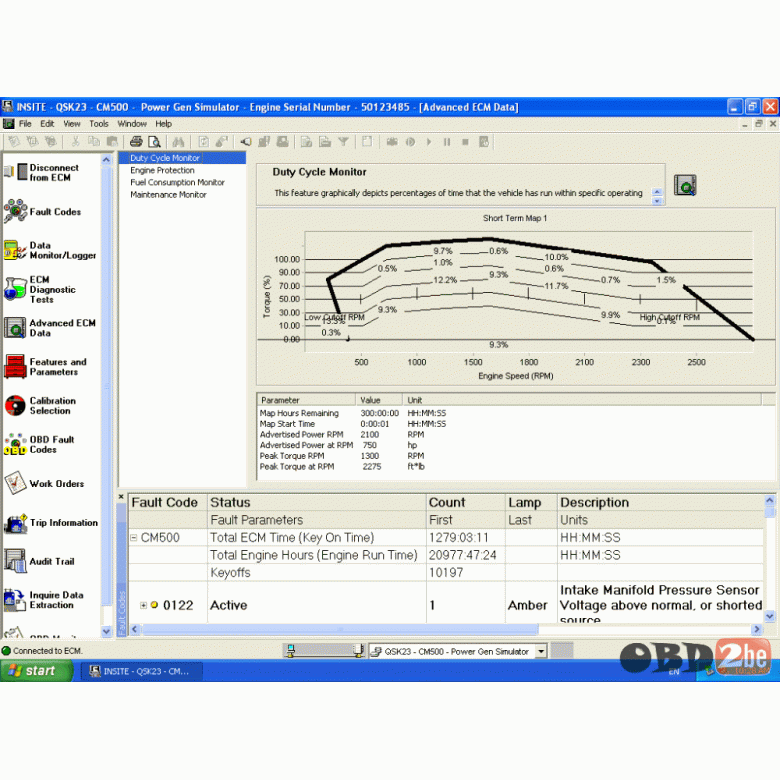Open the Windows start button
The image size is (780, 780).
(x=36, y=671)
